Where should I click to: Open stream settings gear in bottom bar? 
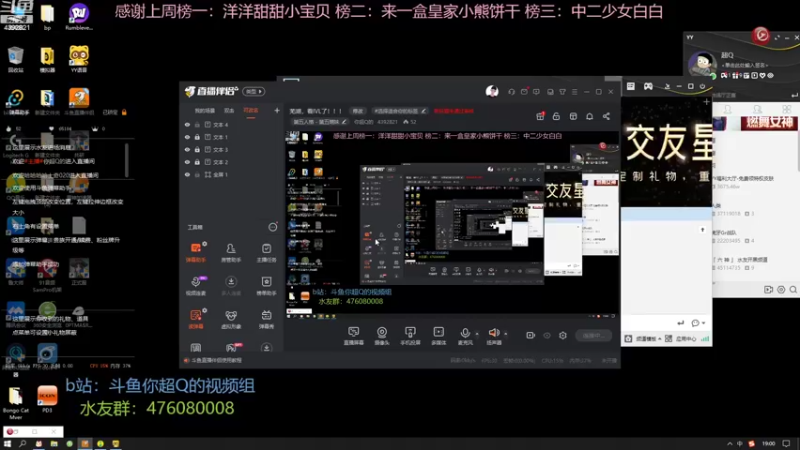click(x=563, y=335)
